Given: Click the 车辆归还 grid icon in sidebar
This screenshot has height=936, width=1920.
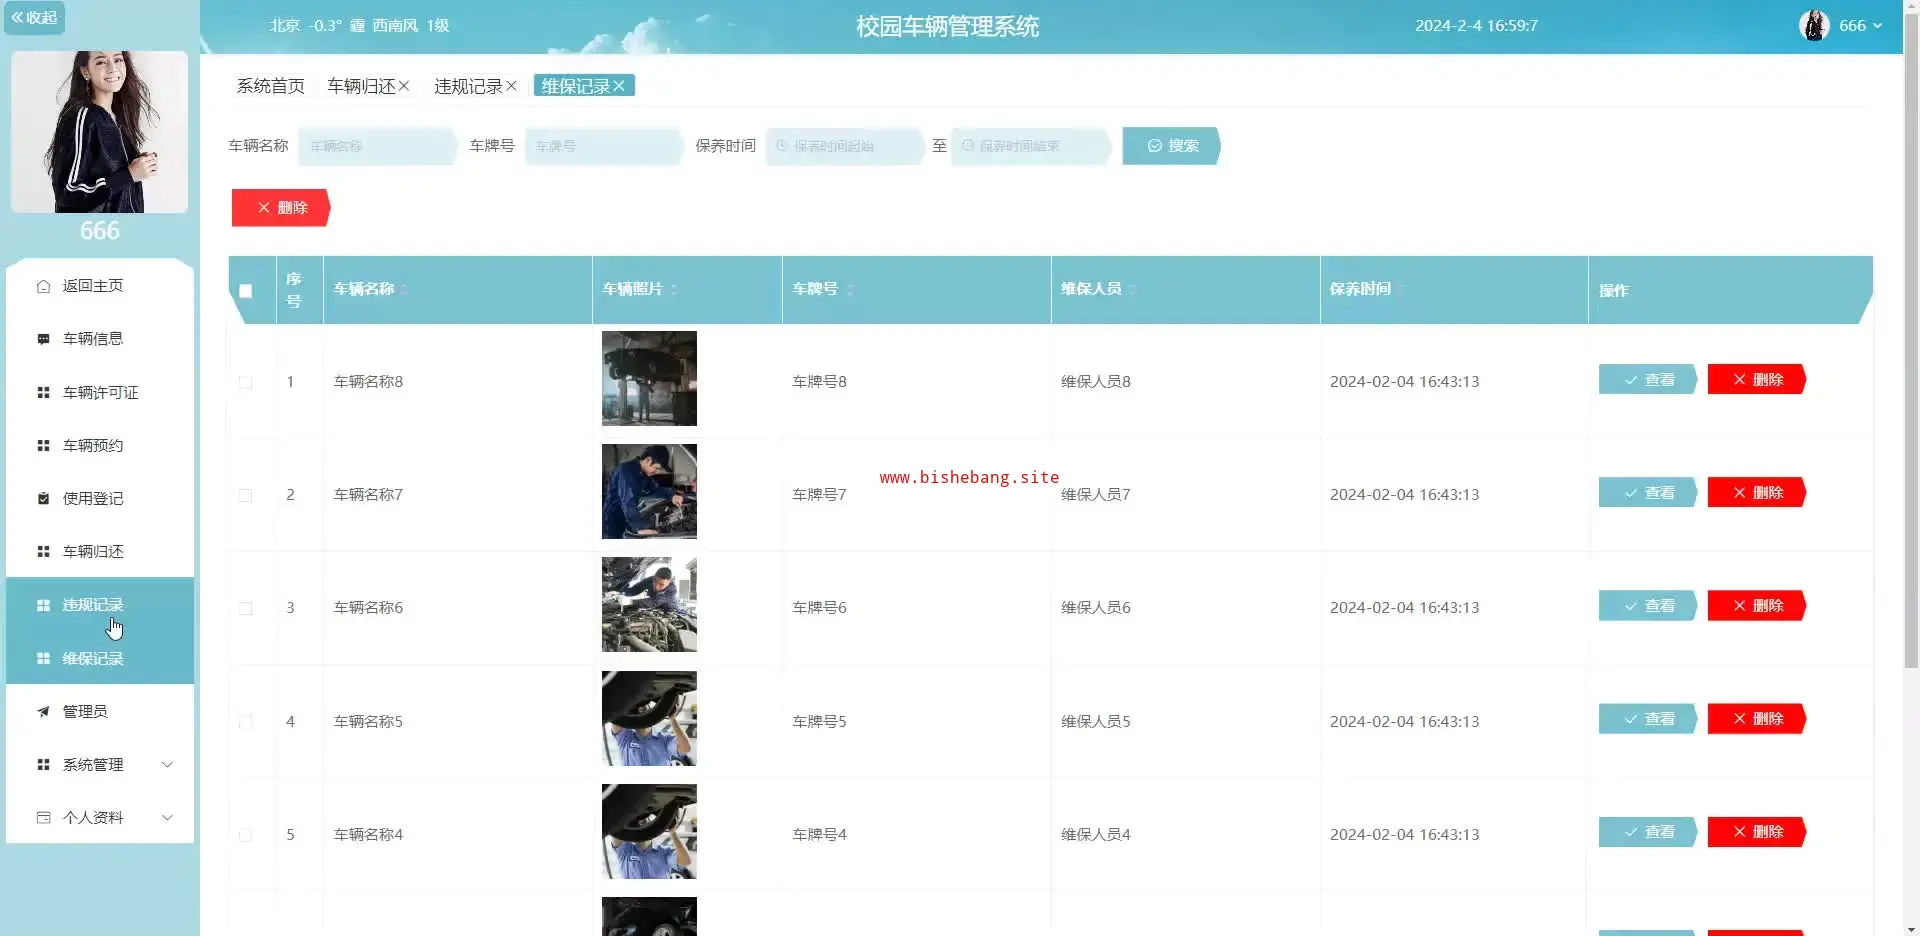Looking at the screenshot, I should click(x=43, y=552).
